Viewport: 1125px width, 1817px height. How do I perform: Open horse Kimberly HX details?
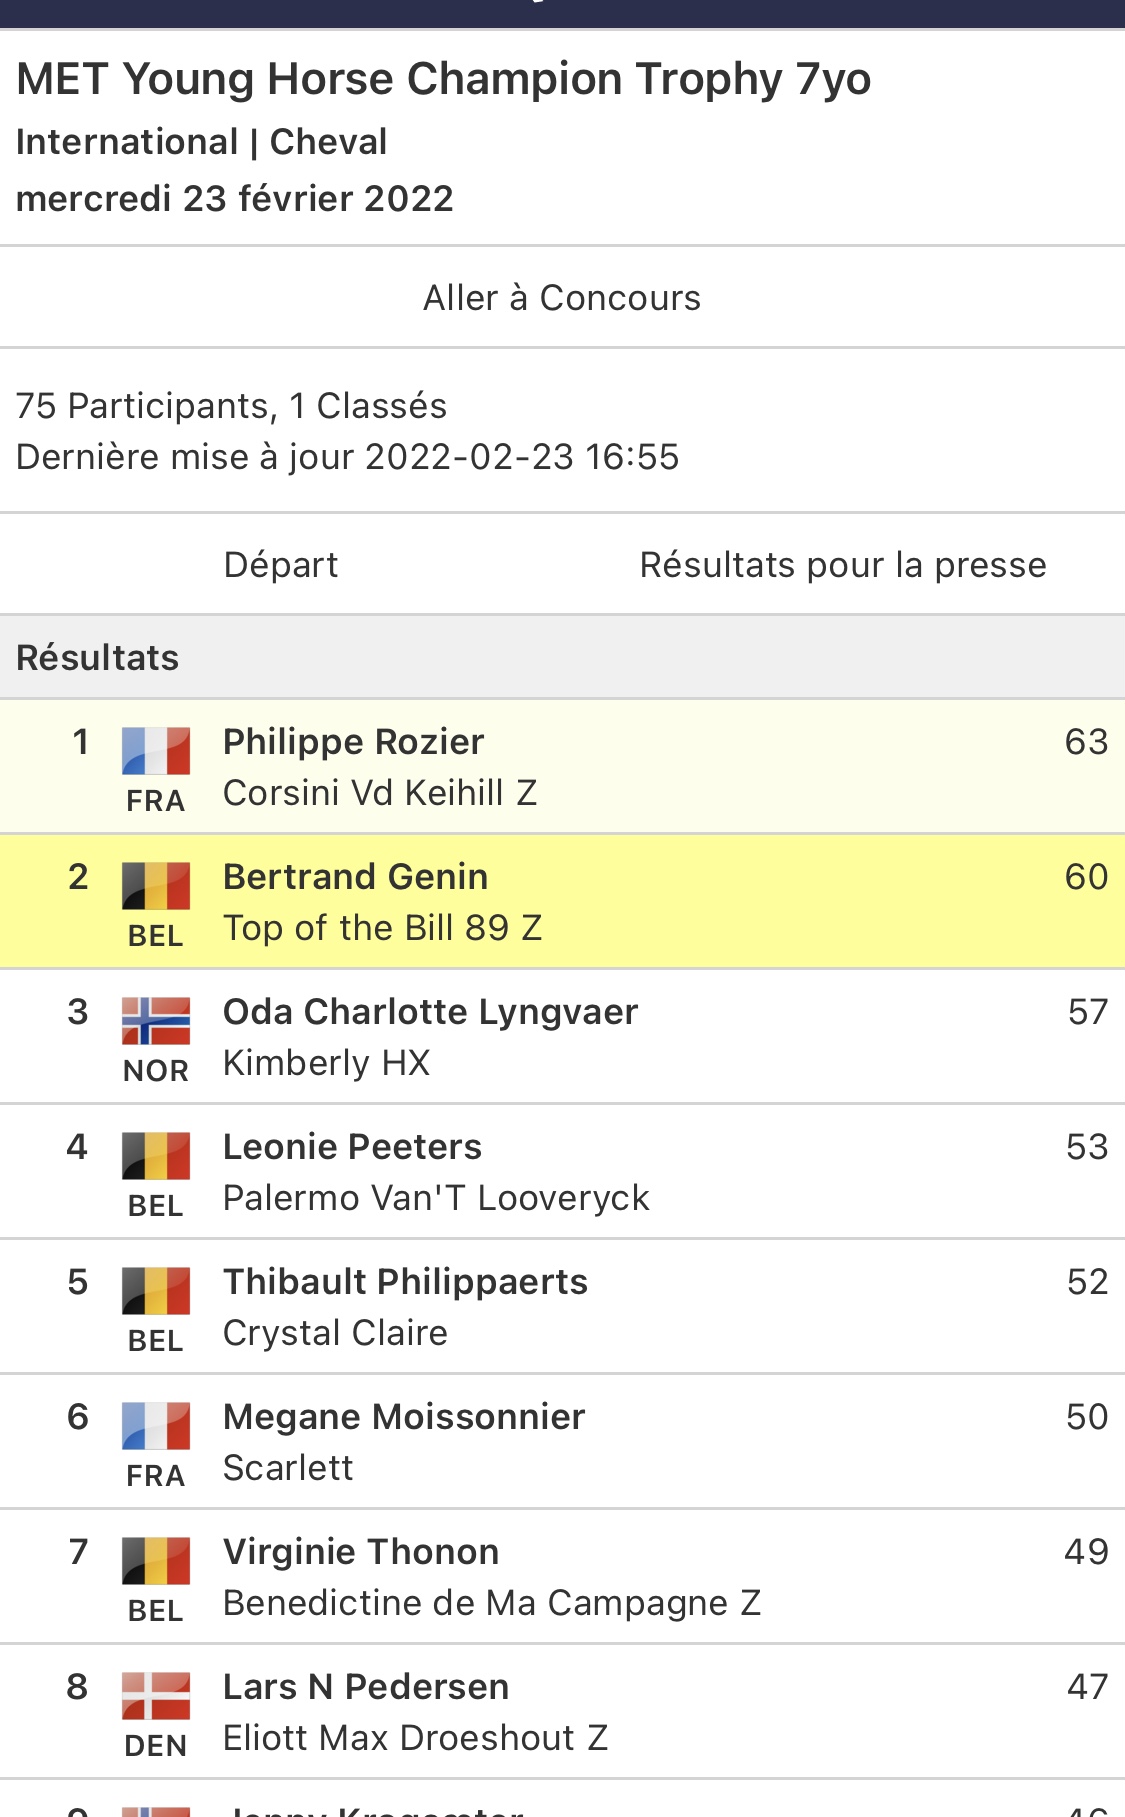point(326,1063)
